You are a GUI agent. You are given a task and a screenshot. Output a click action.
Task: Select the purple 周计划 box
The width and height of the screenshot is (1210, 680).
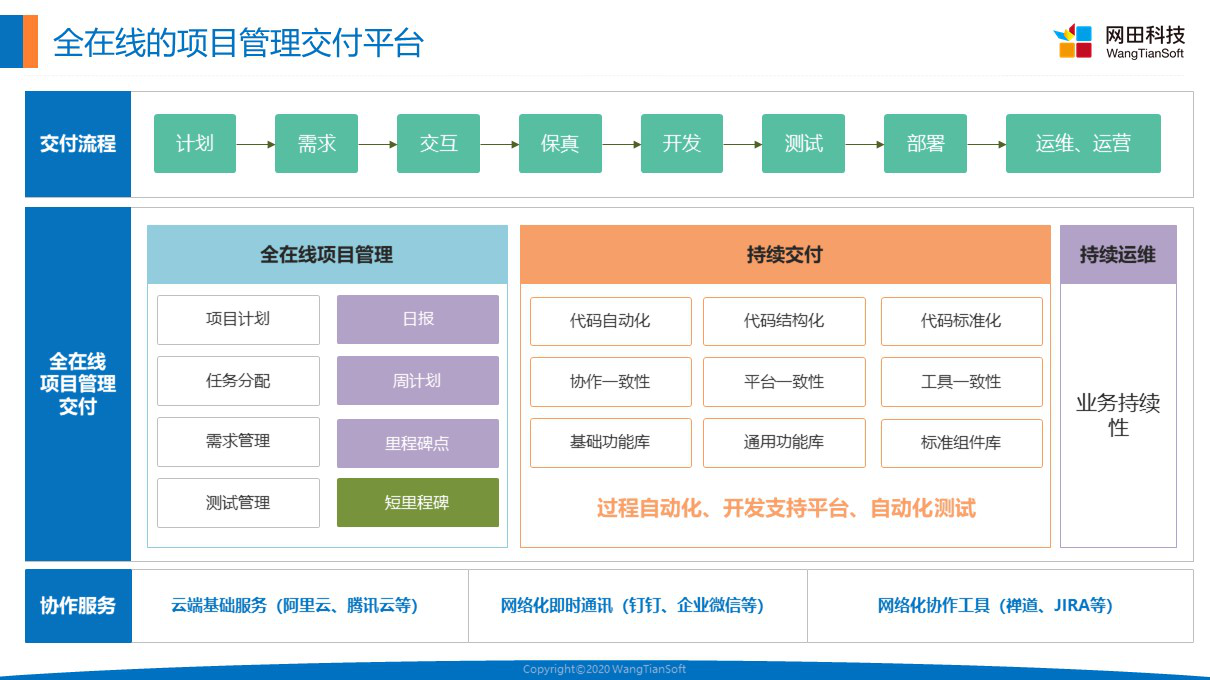tap(418, 381)
